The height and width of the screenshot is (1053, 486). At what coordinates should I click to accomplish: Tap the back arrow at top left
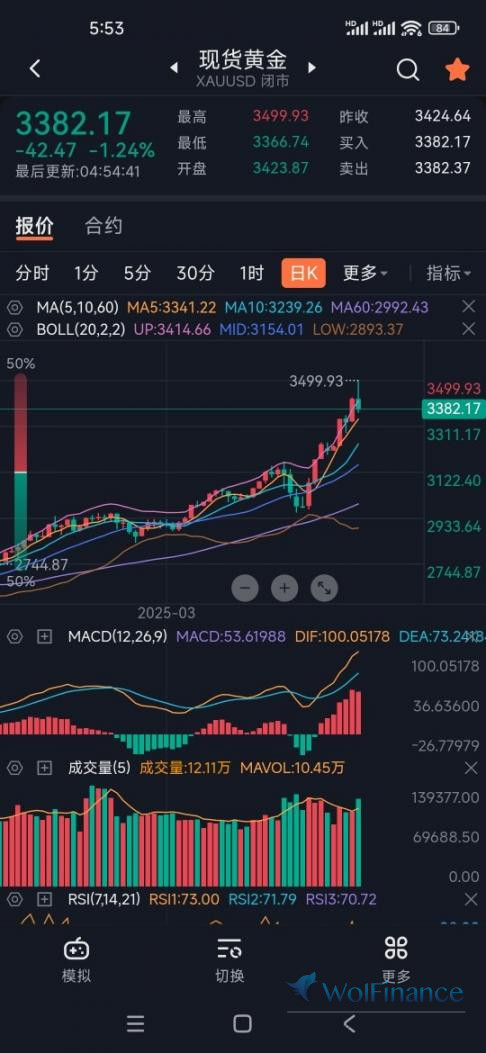coord(36,68)
